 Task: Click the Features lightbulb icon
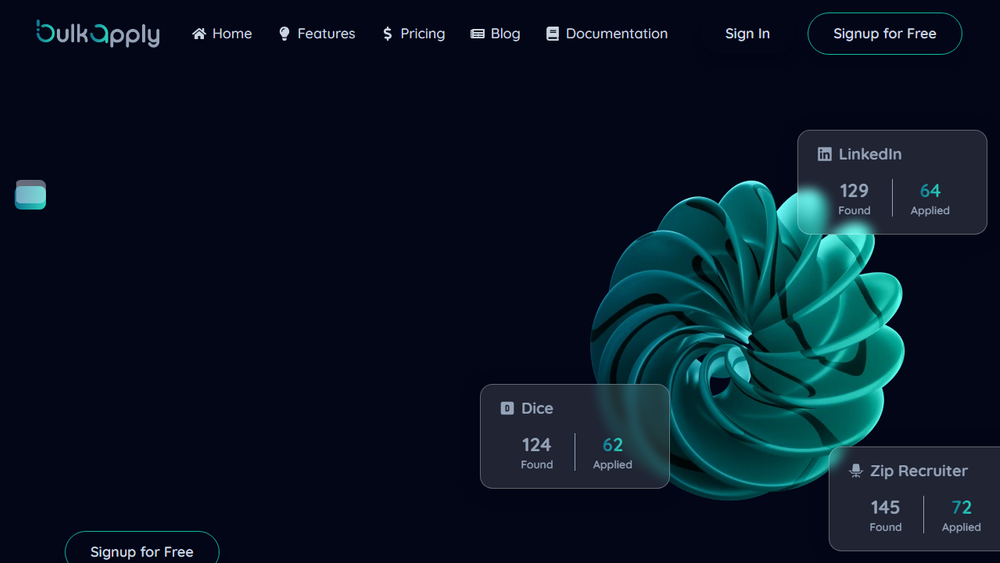click(284, 34)
